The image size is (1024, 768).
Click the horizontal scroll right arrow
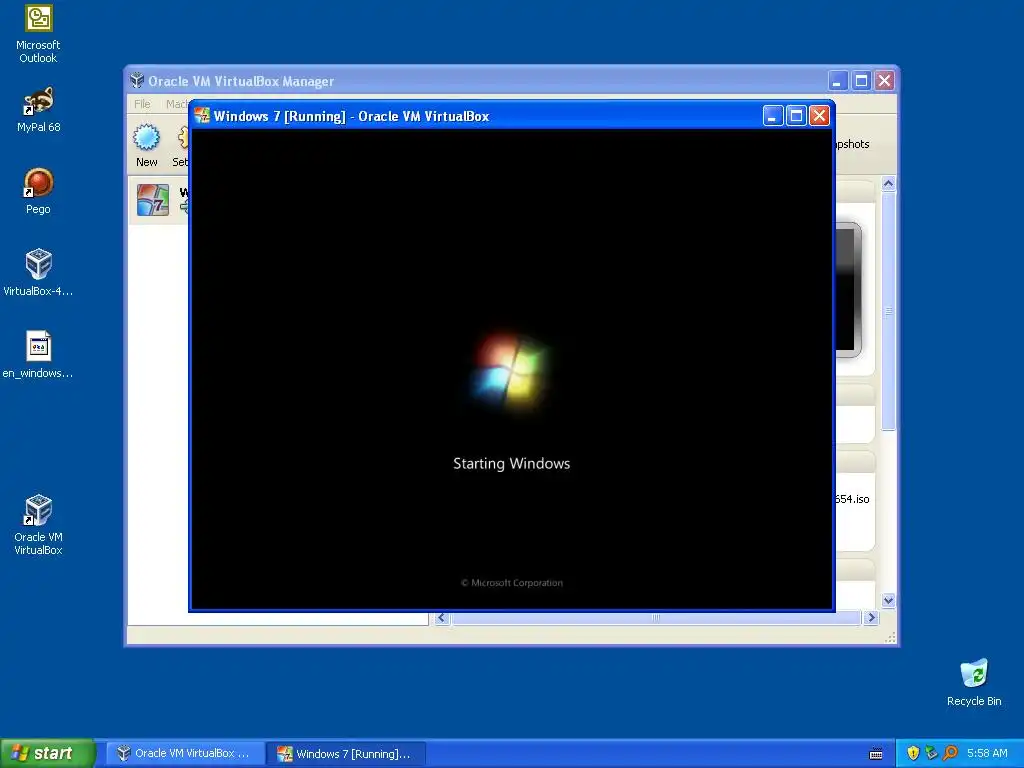click(871, 618)
